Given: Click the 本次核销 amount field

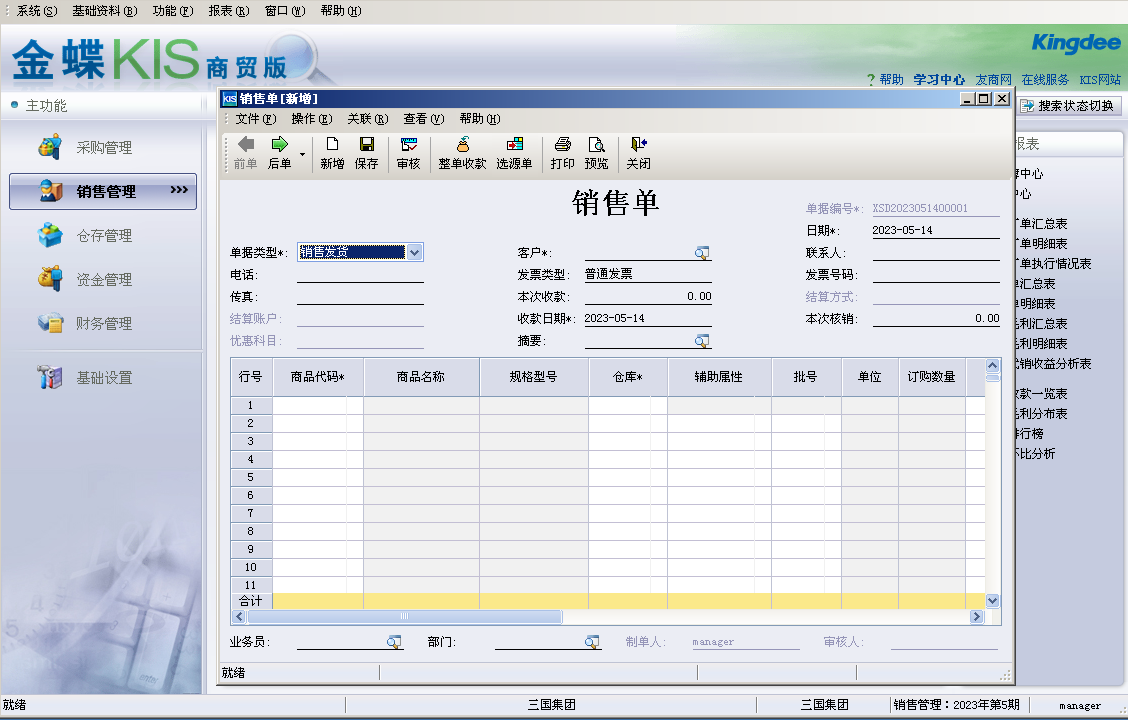Looking at the screenshot, I should coord(936,318).
